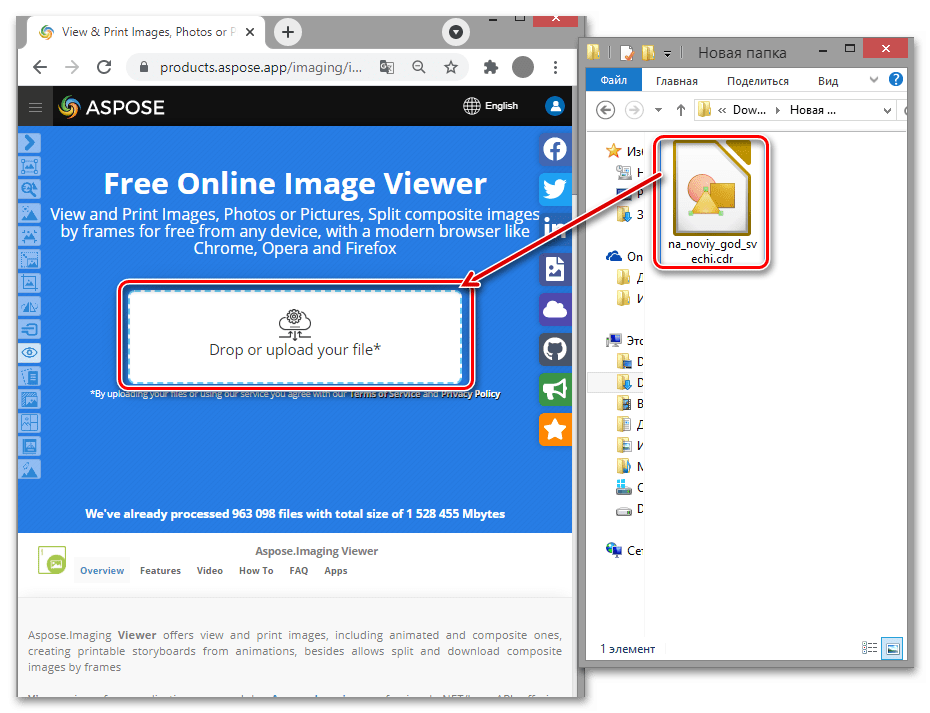Expand the Explorer ribbon with the chevron

pos(874,79)
